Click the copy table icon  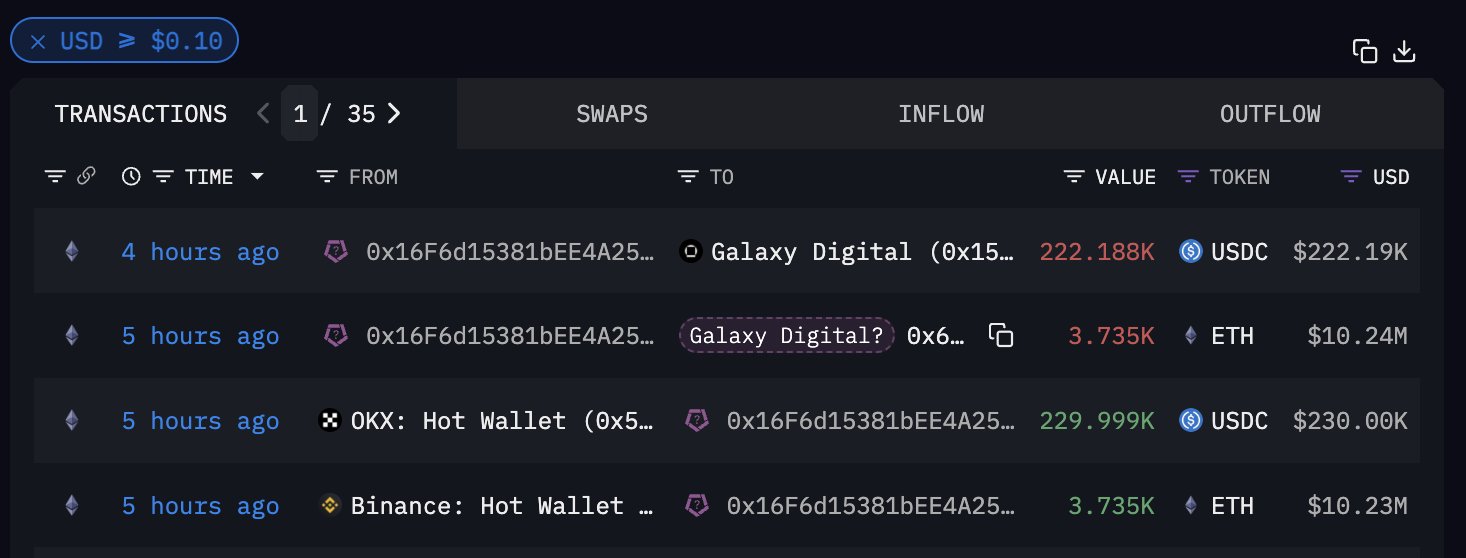tap(1365, 51)
